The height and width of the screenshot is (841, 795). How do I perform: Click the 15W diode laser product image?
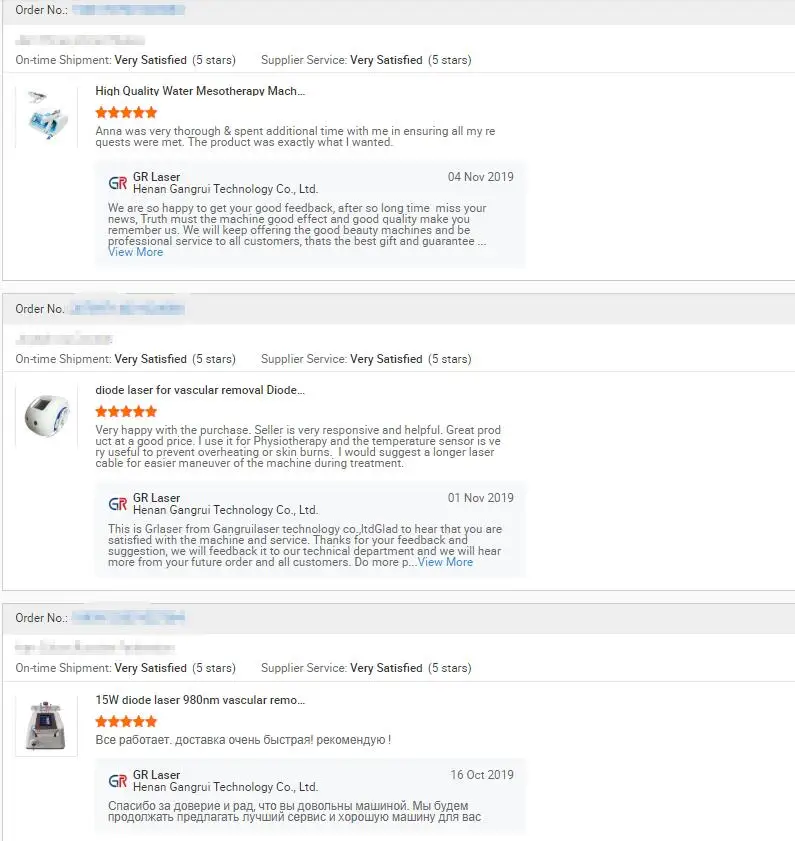pyautogui.click(x=46, y=724)
